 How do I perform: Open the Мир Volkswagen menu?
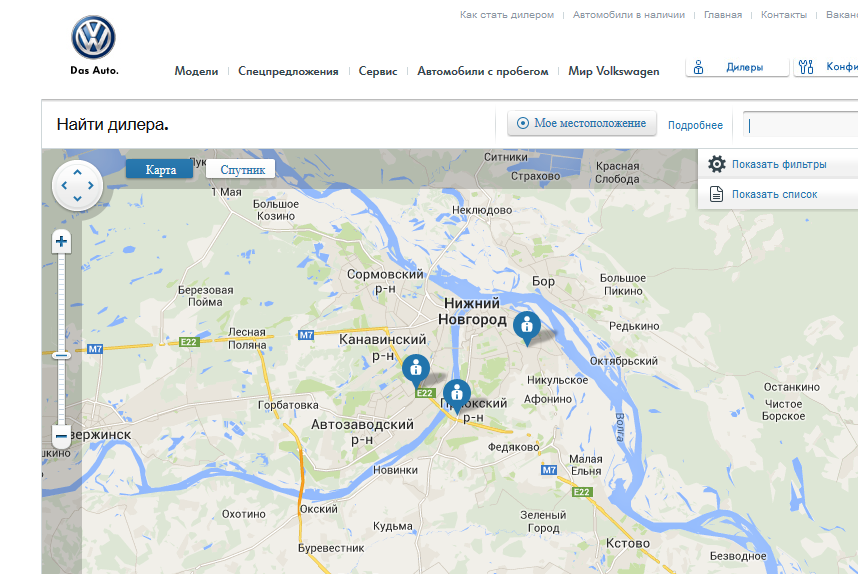pos(613,71)
